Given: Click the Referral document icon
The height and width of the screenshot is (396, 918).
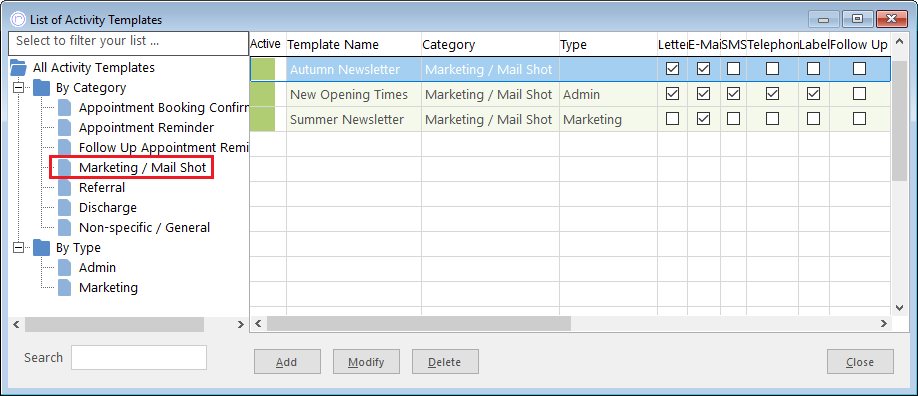Looking at the screenshot, I should point(64,188).
